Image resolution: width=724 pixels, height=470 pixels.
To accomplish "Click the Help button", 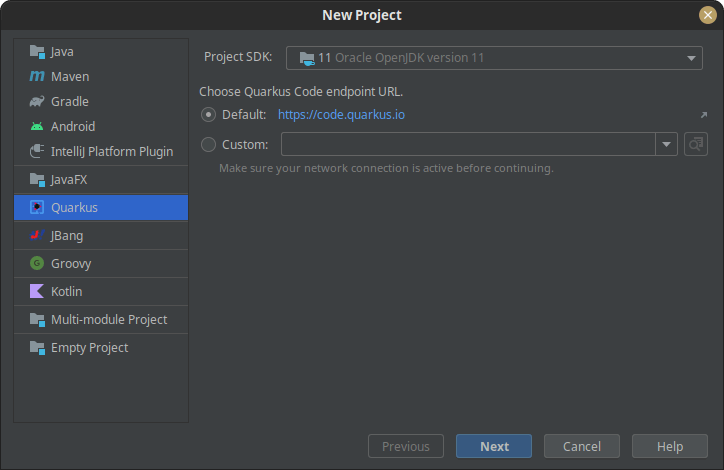I will tap(670, 446).
